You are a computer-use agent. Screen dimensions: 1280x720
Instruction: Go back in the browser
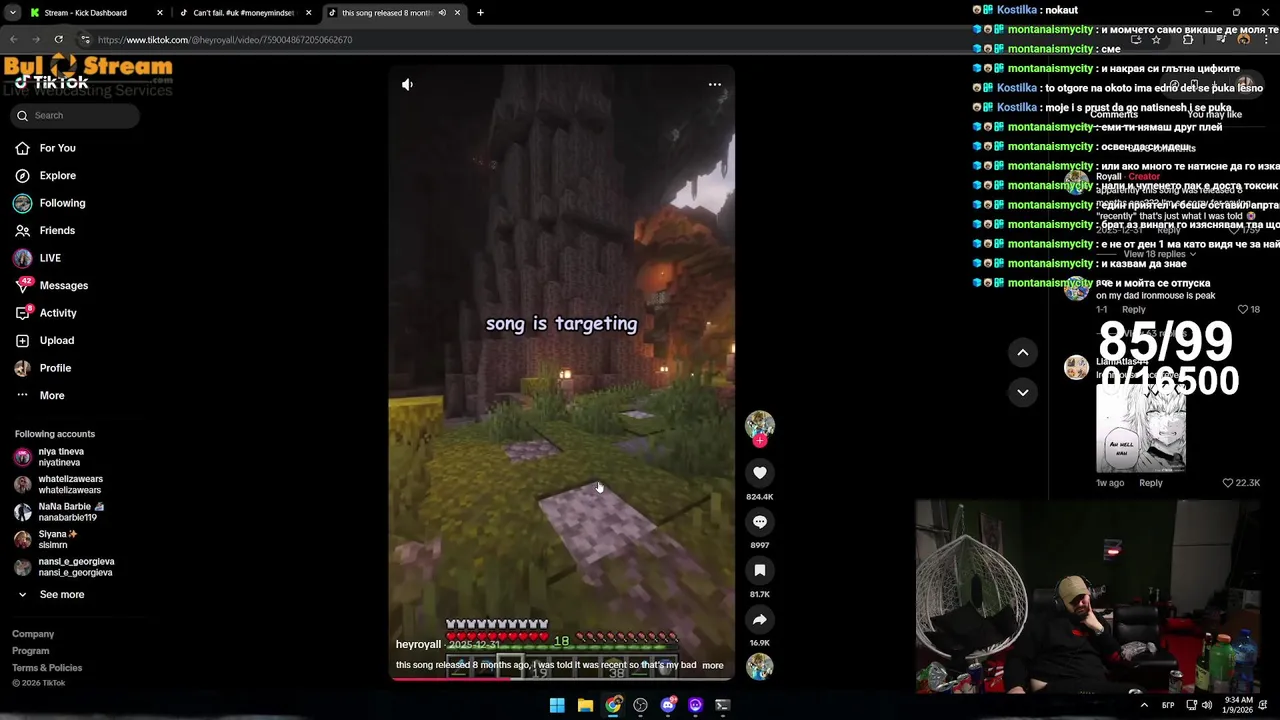pyautogui.click(x=14, y=40)
